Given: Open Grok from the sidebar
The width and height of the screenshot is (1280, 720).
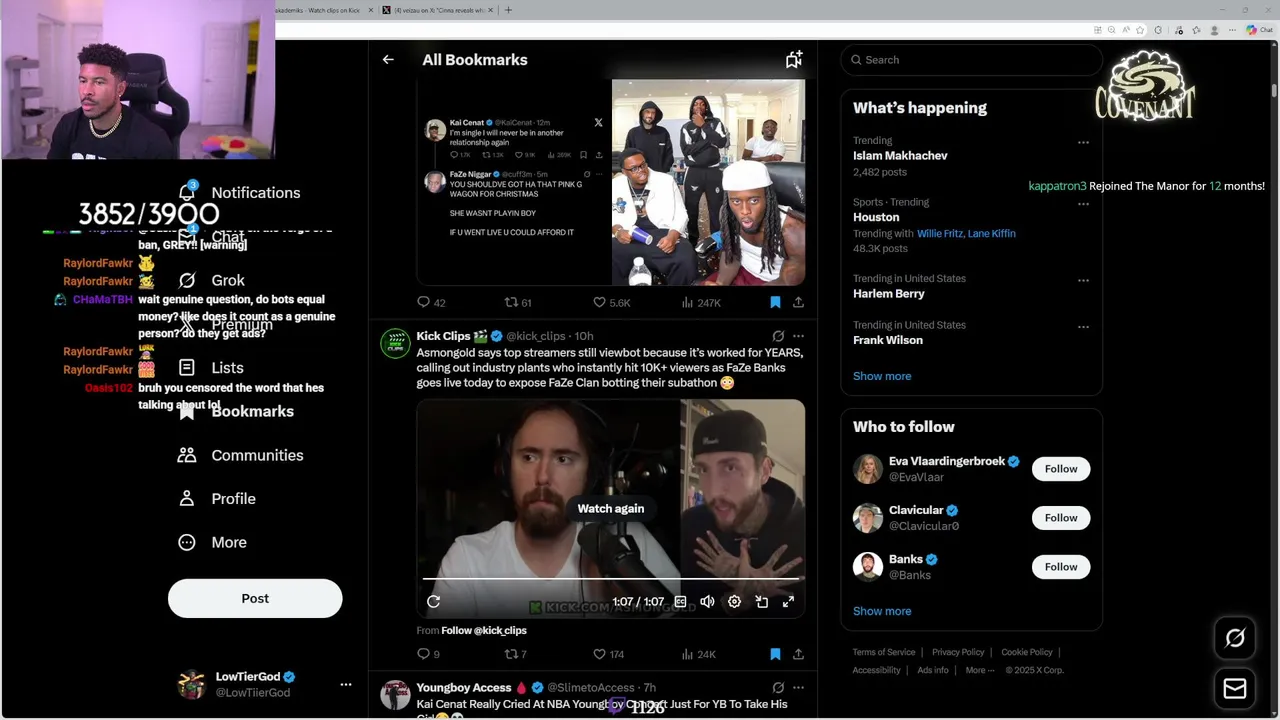Looking at the screenshot, I should pos(211,280).
